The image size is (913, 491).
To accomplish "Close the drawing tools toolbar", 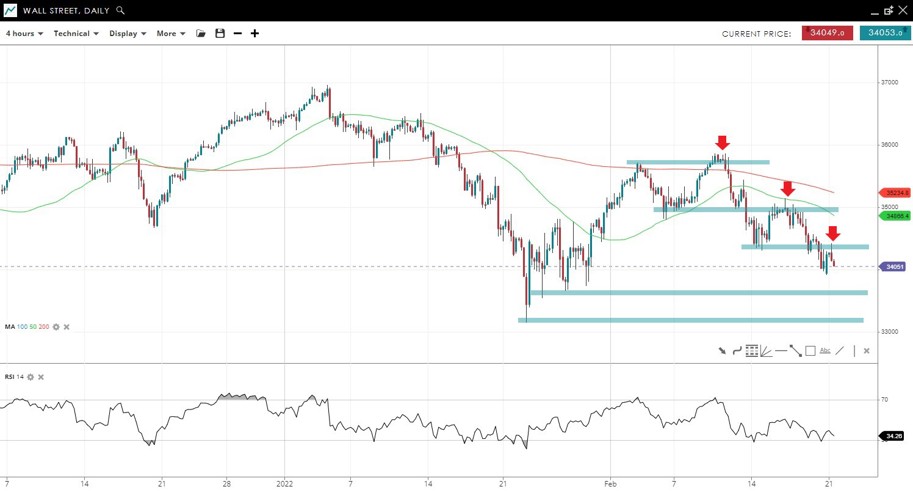I will pyautogui.click(x=866, y=351).
